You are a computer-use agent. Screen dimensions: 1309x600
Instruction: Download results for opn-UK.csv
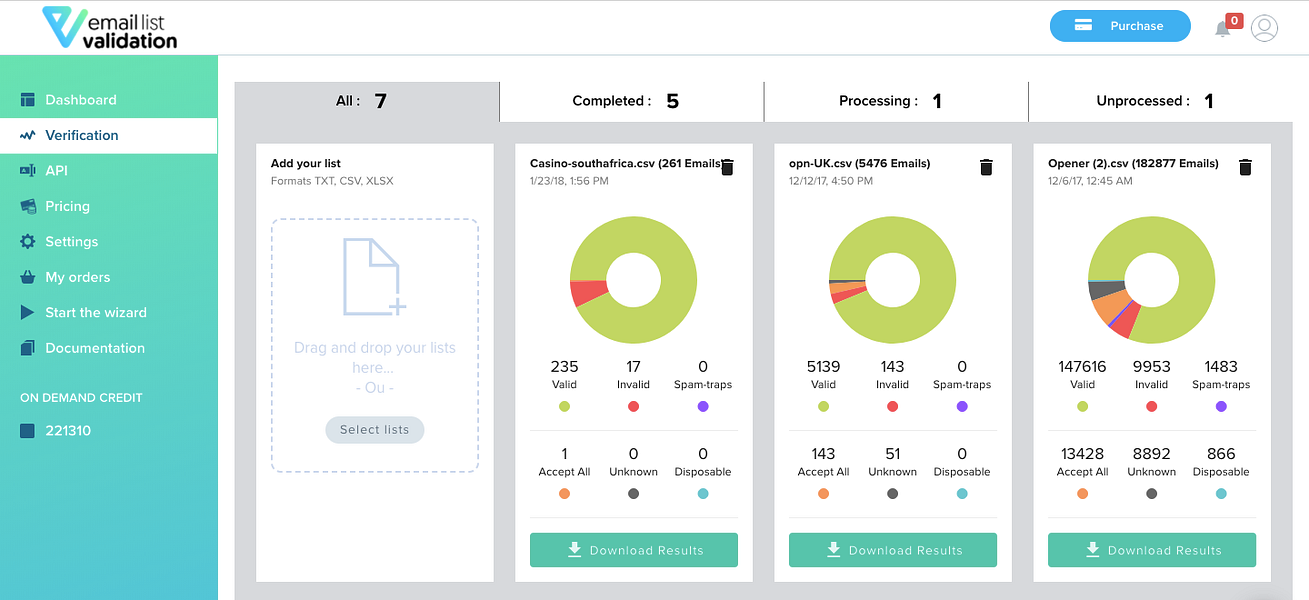[893, 550]
